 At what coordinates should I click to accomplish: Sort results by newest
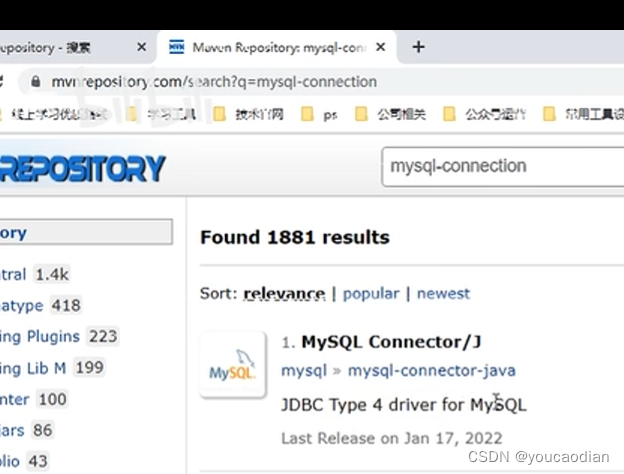pos(443,294)
